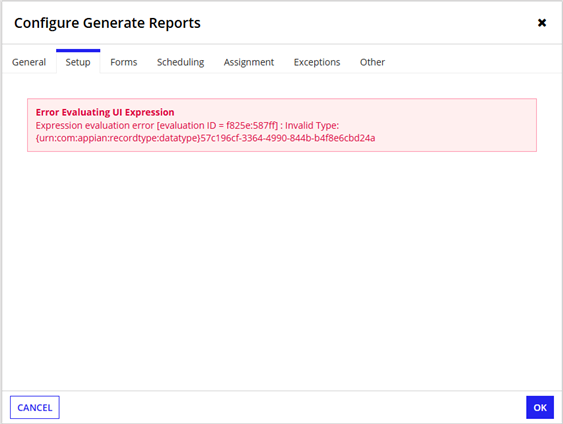
Task: Open the Exceptions tab
Action: (x=317, y=62)
